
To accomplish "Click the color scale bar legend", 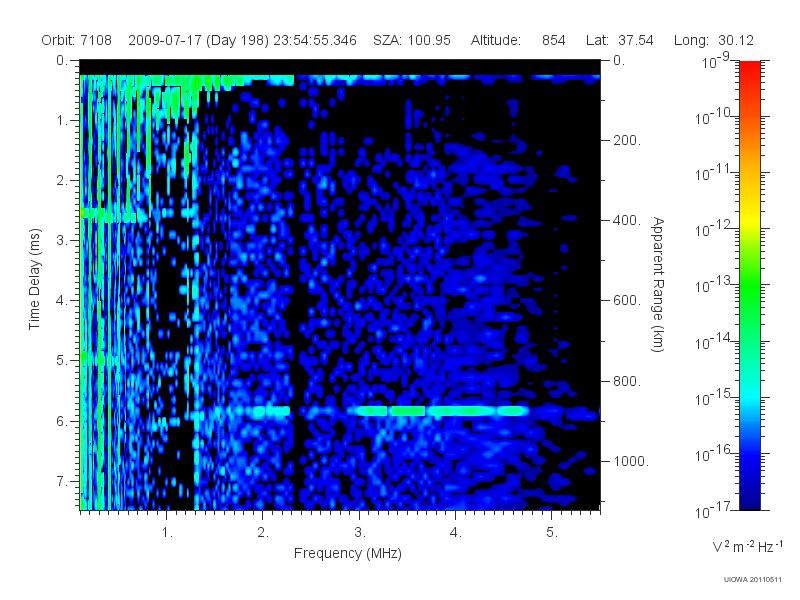I will tap(749, 285).
